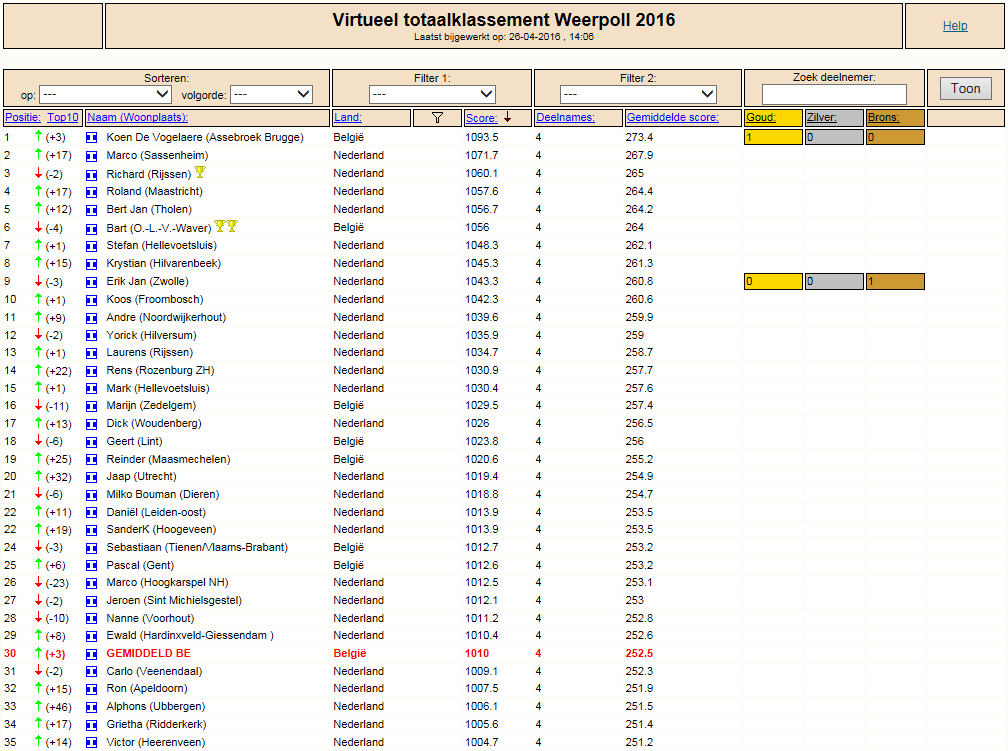Expand the Filter 1 dropdown
This screenshot has width=1008, height=751.
coord(432,95)
